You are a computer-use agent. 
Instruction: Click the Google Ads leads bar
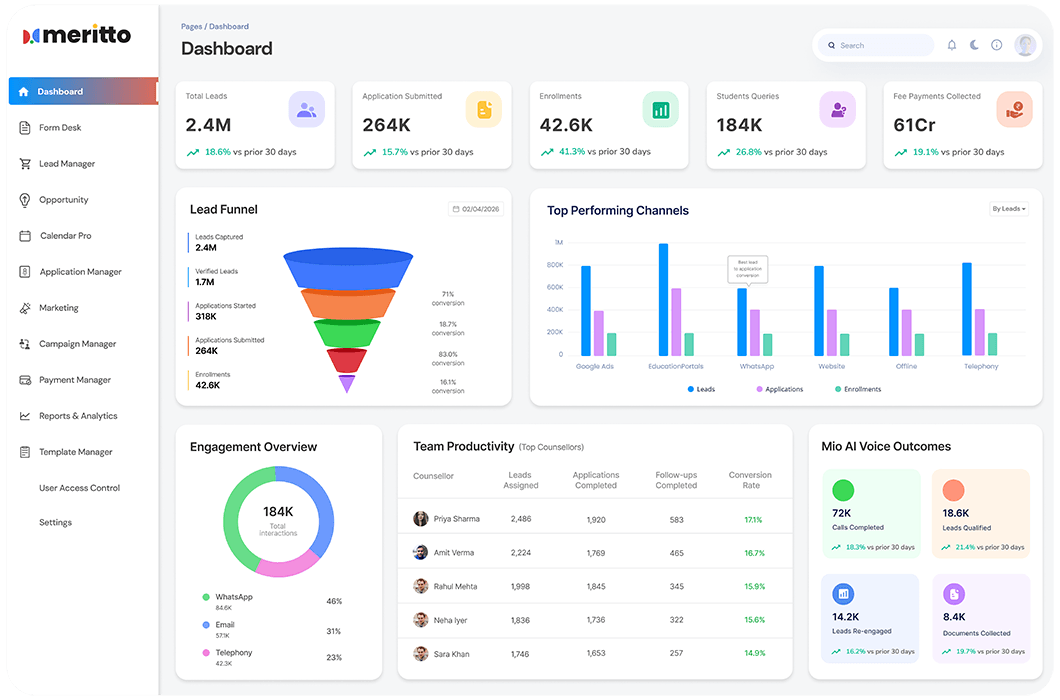point(585,310)
